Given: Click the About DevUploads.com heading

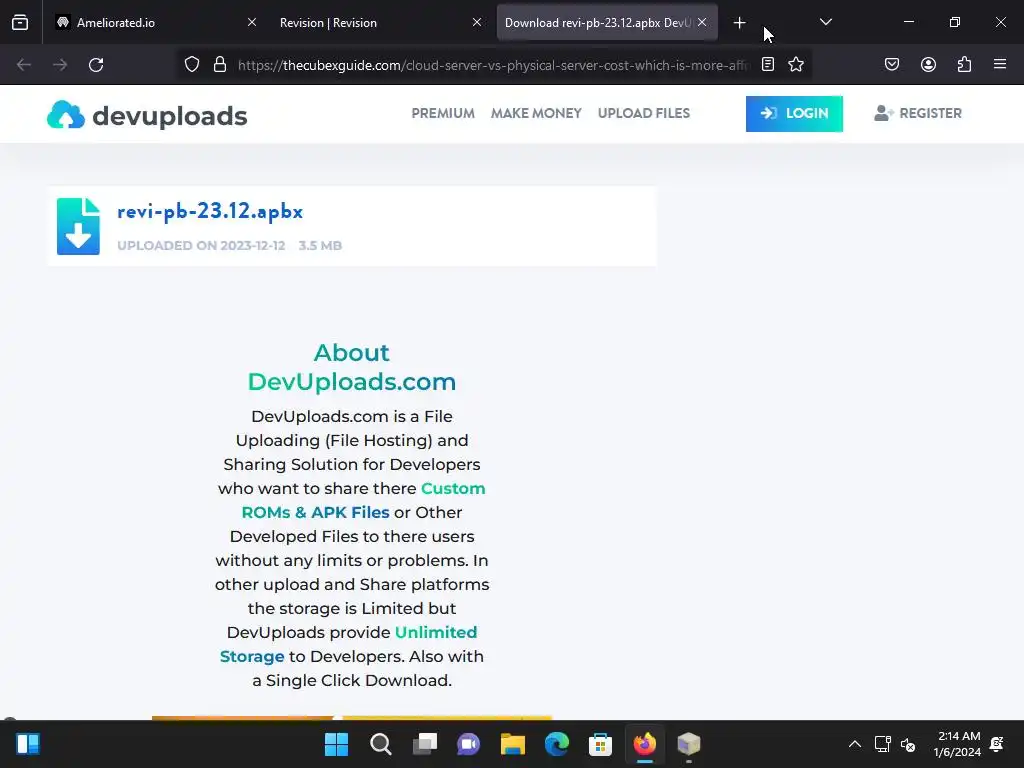Looking at the screenshot, I should (x=351, y=367).
